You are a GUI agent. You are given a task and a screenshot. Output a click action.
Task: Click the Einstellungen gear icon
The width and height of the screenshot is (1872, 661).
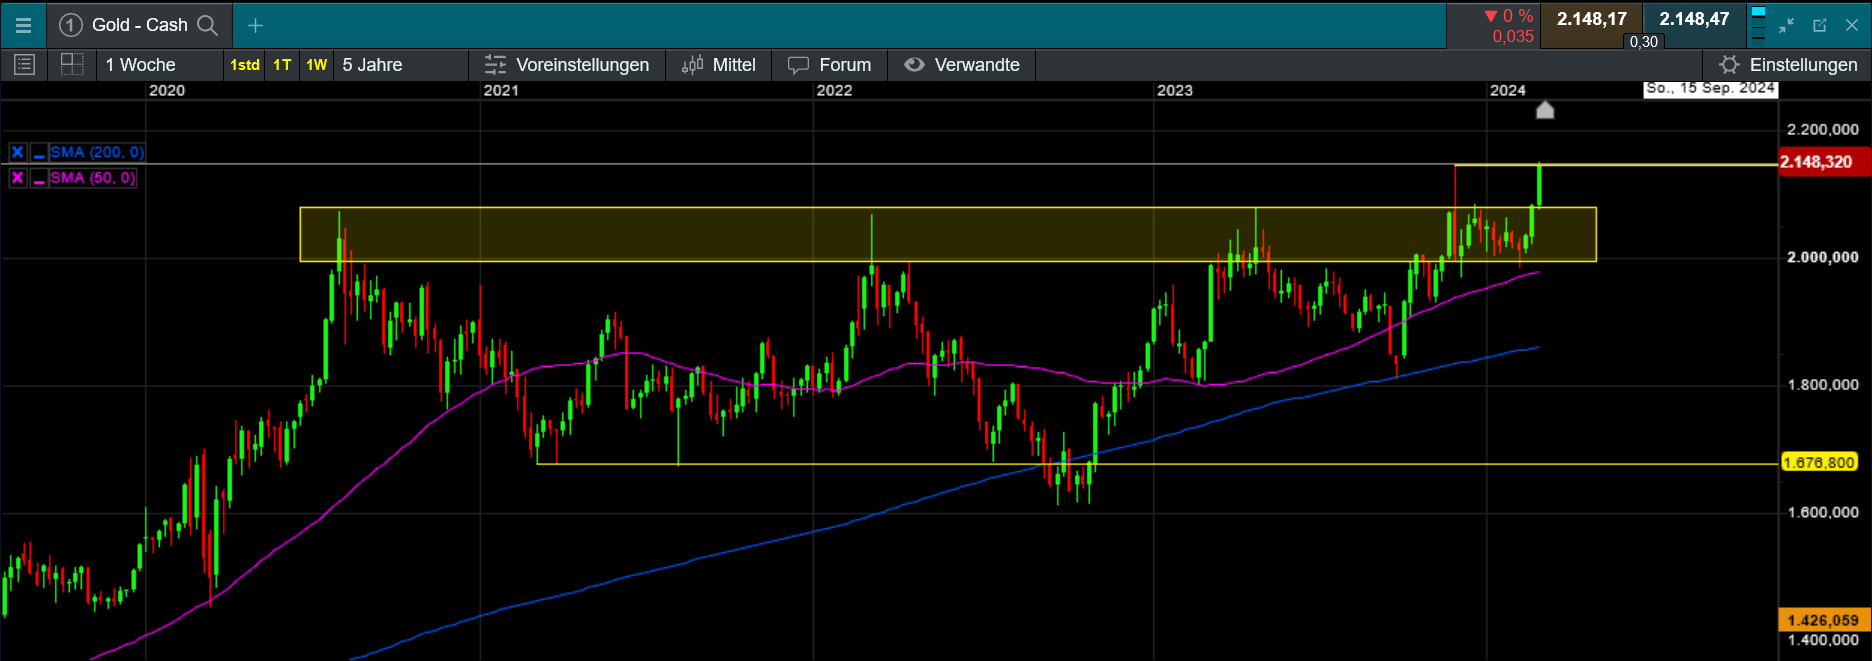point(1729,65)
